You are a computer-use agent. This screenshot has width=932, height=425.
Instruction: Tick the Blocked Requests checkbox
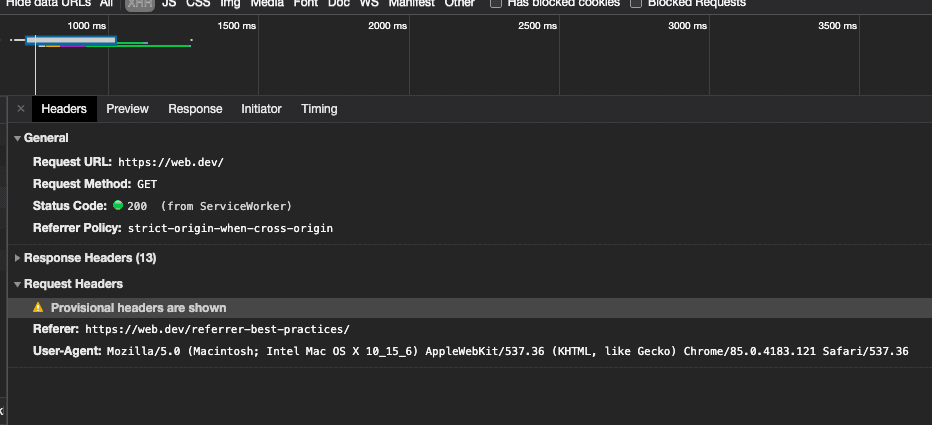pyautogui.click(x=636, y=4)
